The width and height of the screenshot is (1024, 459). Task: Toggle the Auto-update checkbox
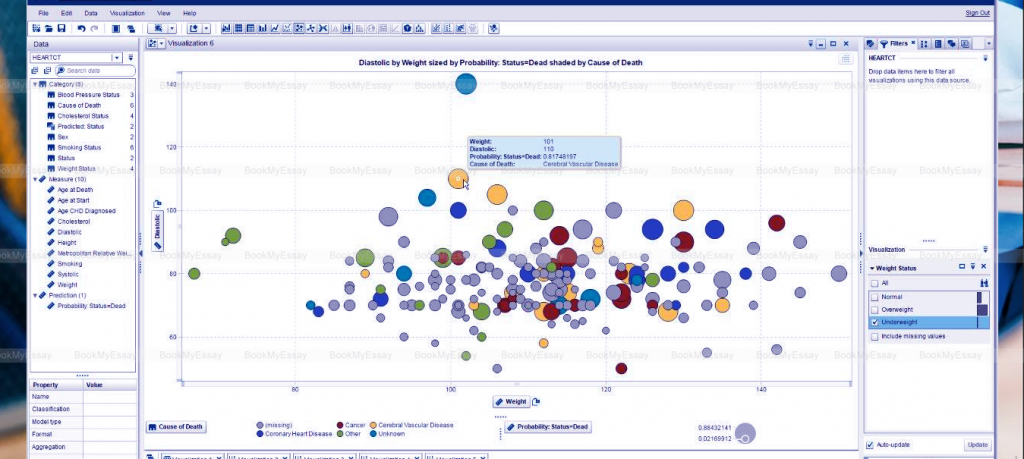tap(870, 444)
